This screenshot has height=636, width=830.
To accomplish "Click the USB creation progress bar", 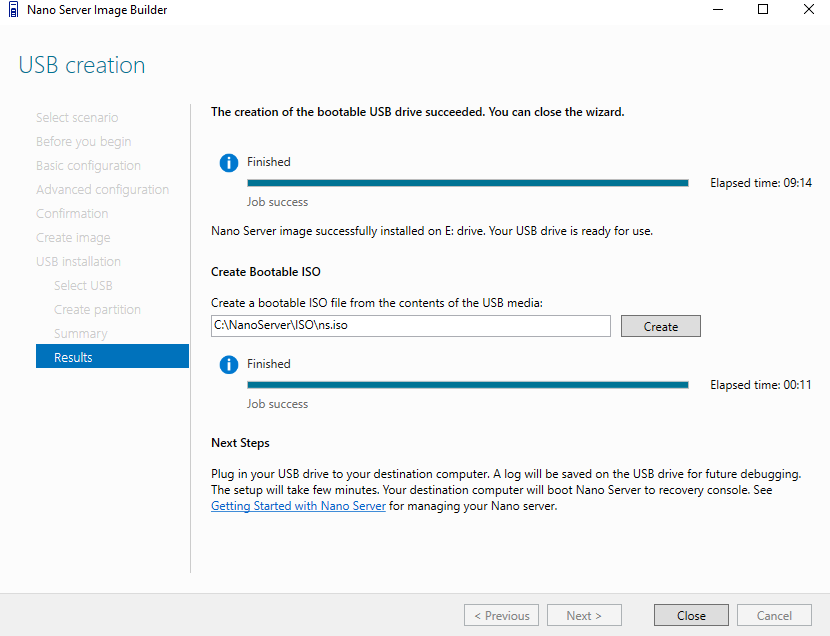I will point(468,183).
